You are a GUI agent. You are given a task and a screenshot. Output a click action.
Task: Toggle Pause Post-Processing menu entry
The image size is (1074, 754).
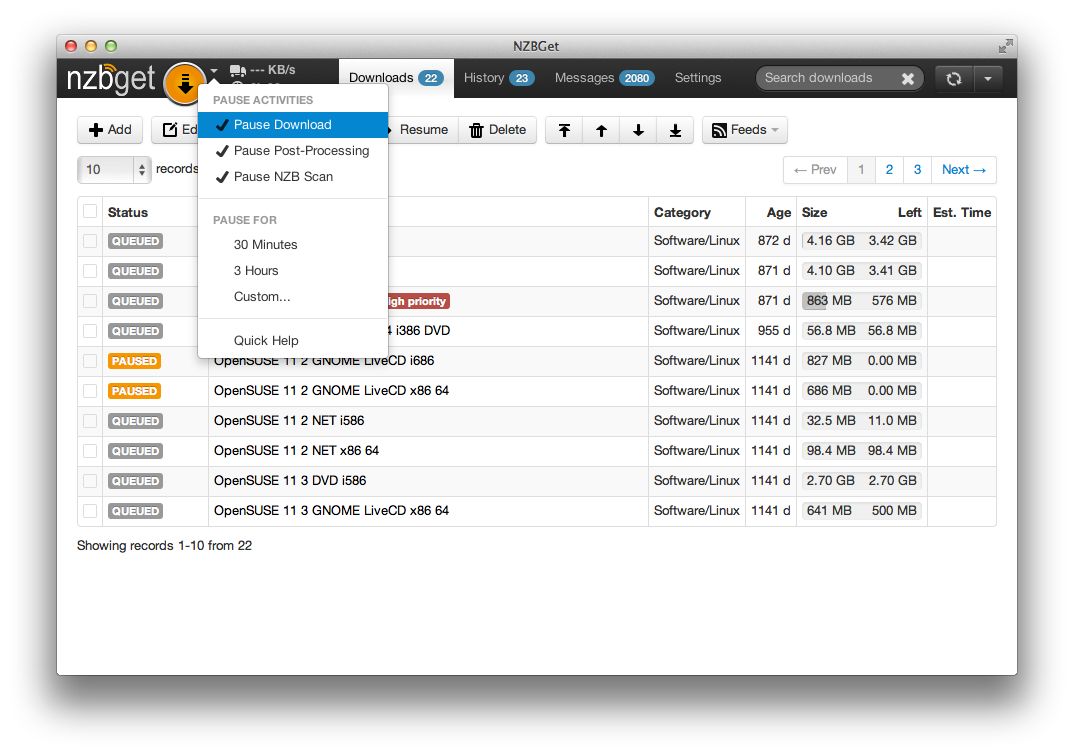(293, 151)
